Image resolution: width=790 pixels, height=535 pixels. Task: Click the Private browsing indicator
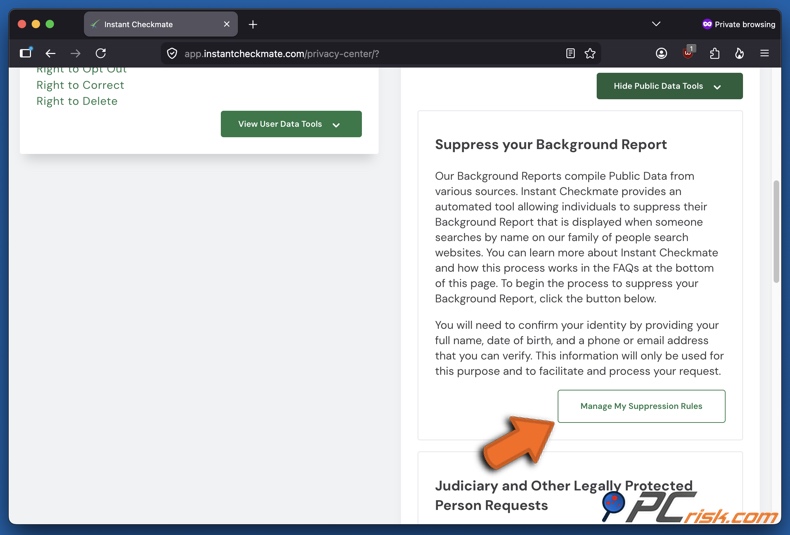tap(739, 24)
